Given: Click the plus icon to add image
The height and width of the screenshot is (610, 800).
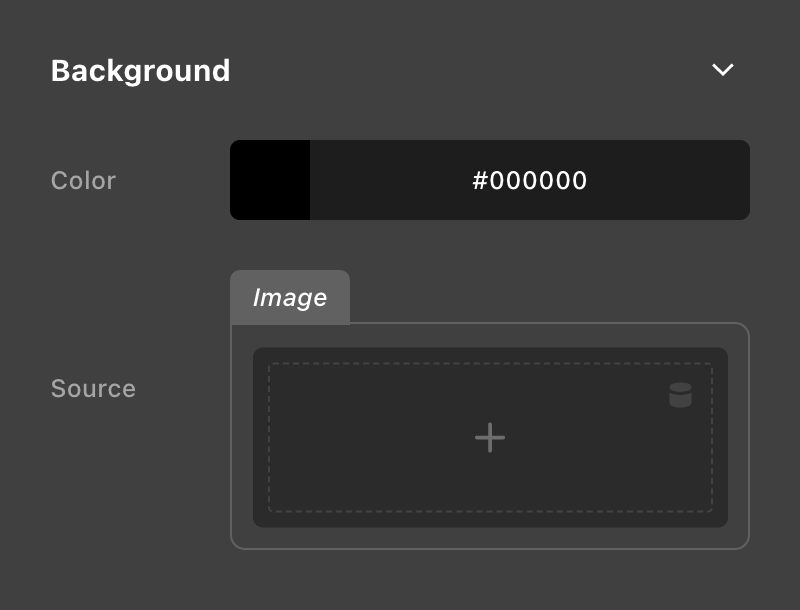Looking at the screenshot, I should [x=490, y=437].
